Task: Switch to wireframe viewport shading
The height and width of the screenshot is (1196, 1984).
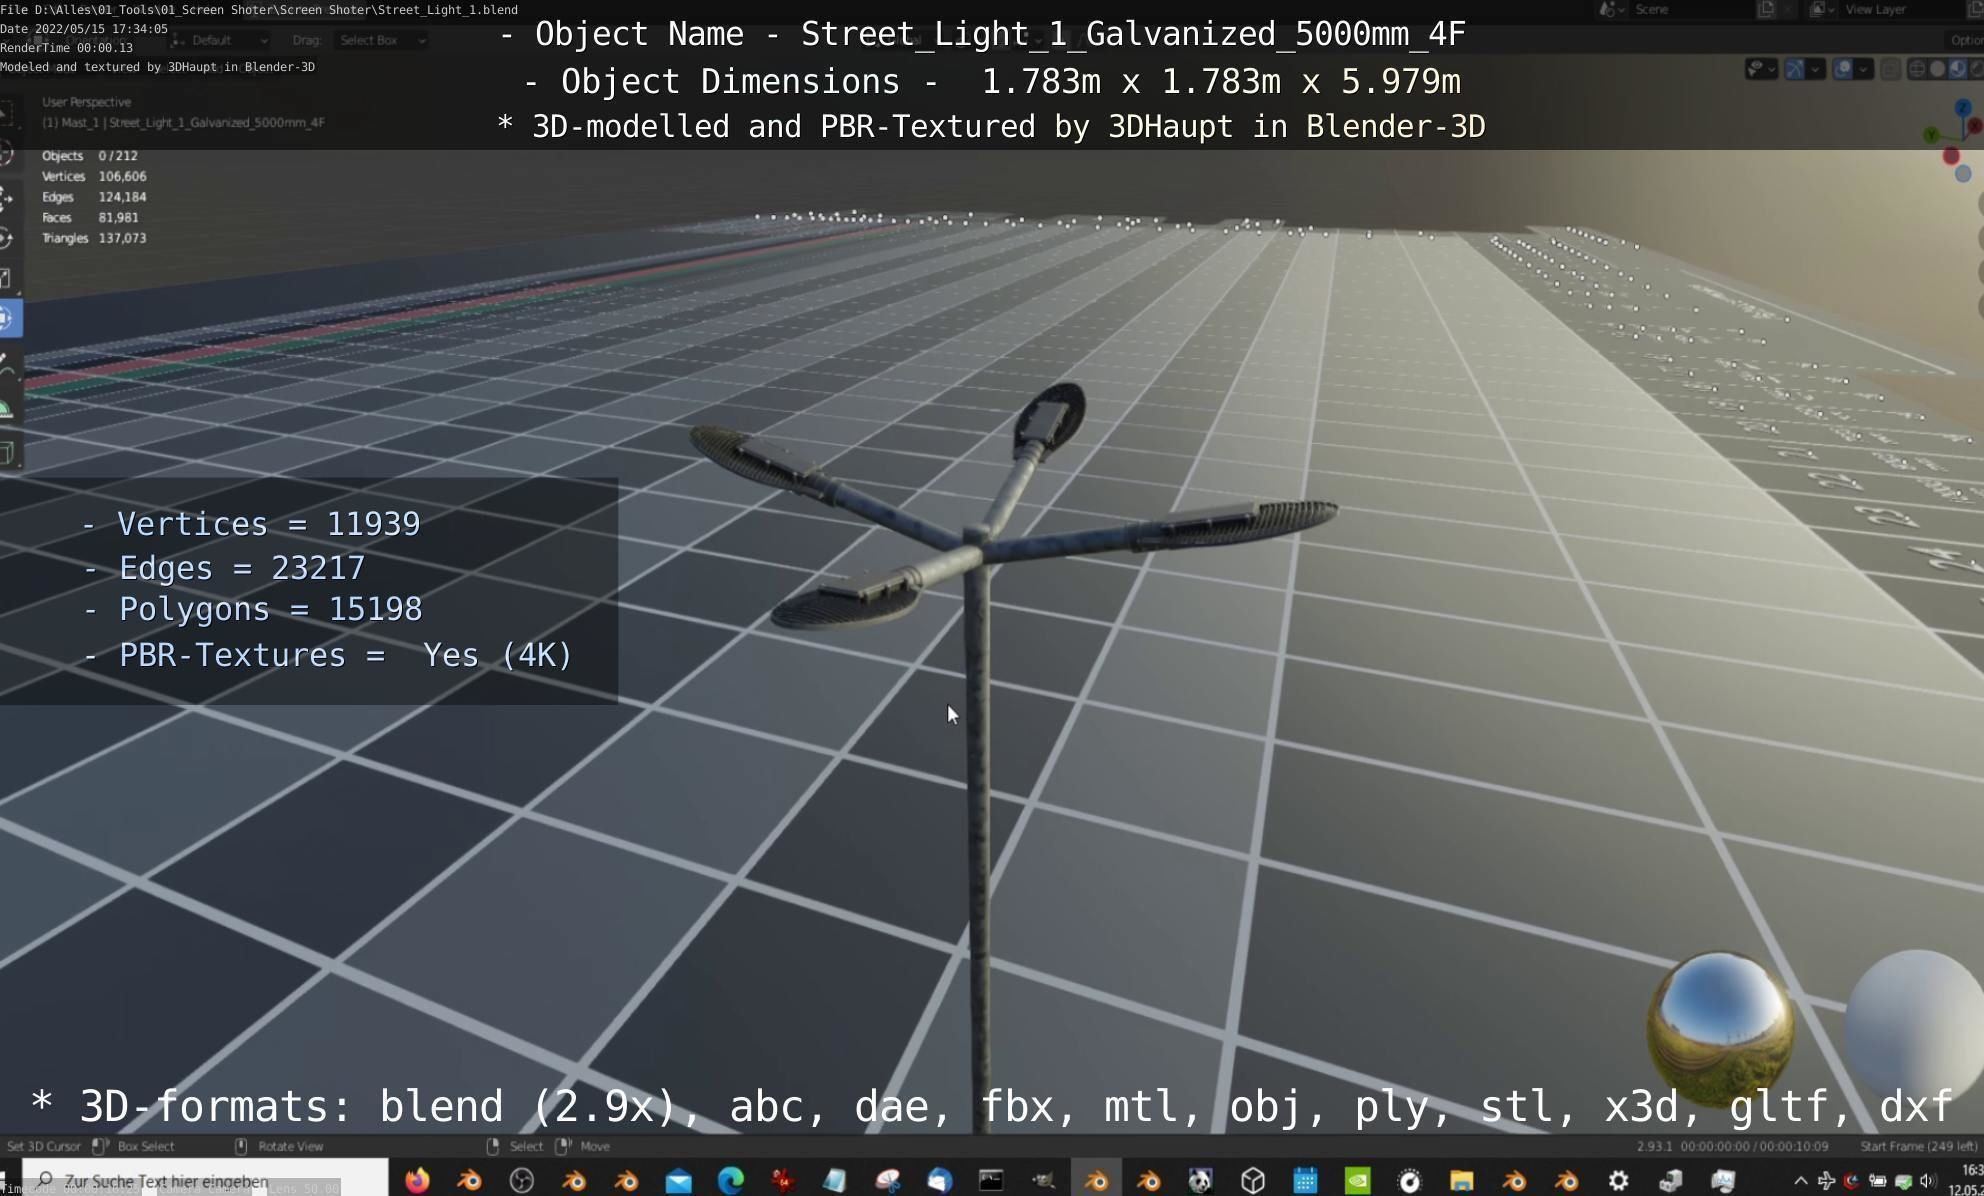Action: pyautogui.click(x=1917, y=68)
